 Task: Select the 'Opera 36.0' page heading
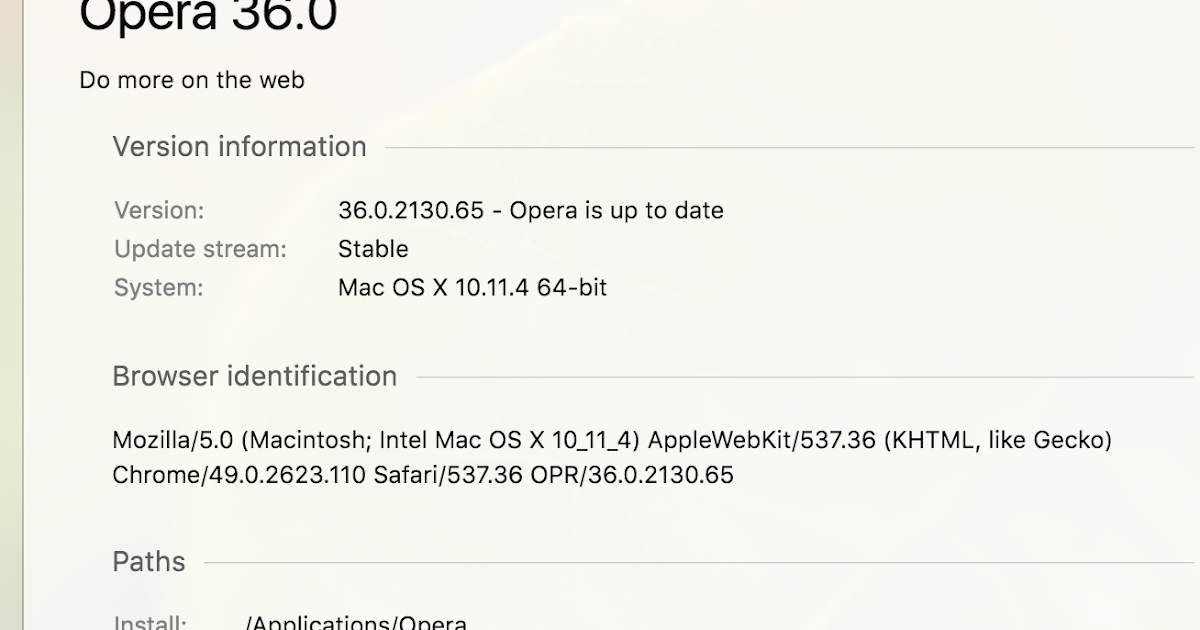(208, 17)
